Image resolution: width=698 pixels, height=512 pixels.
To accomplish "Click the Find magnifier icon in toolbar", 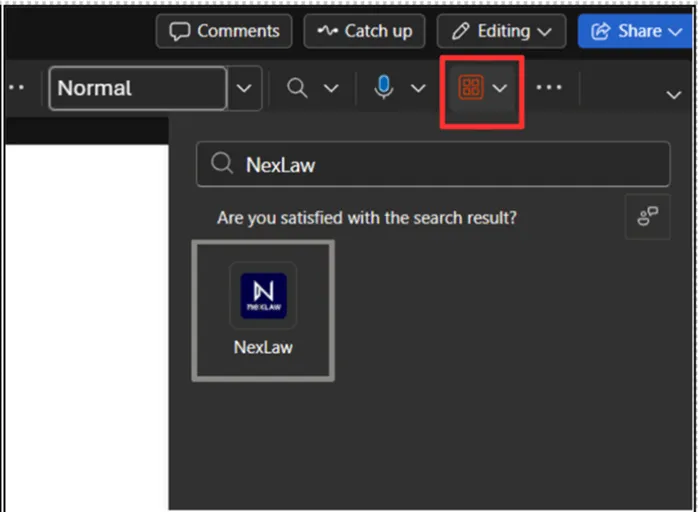I will pos(297,88).
